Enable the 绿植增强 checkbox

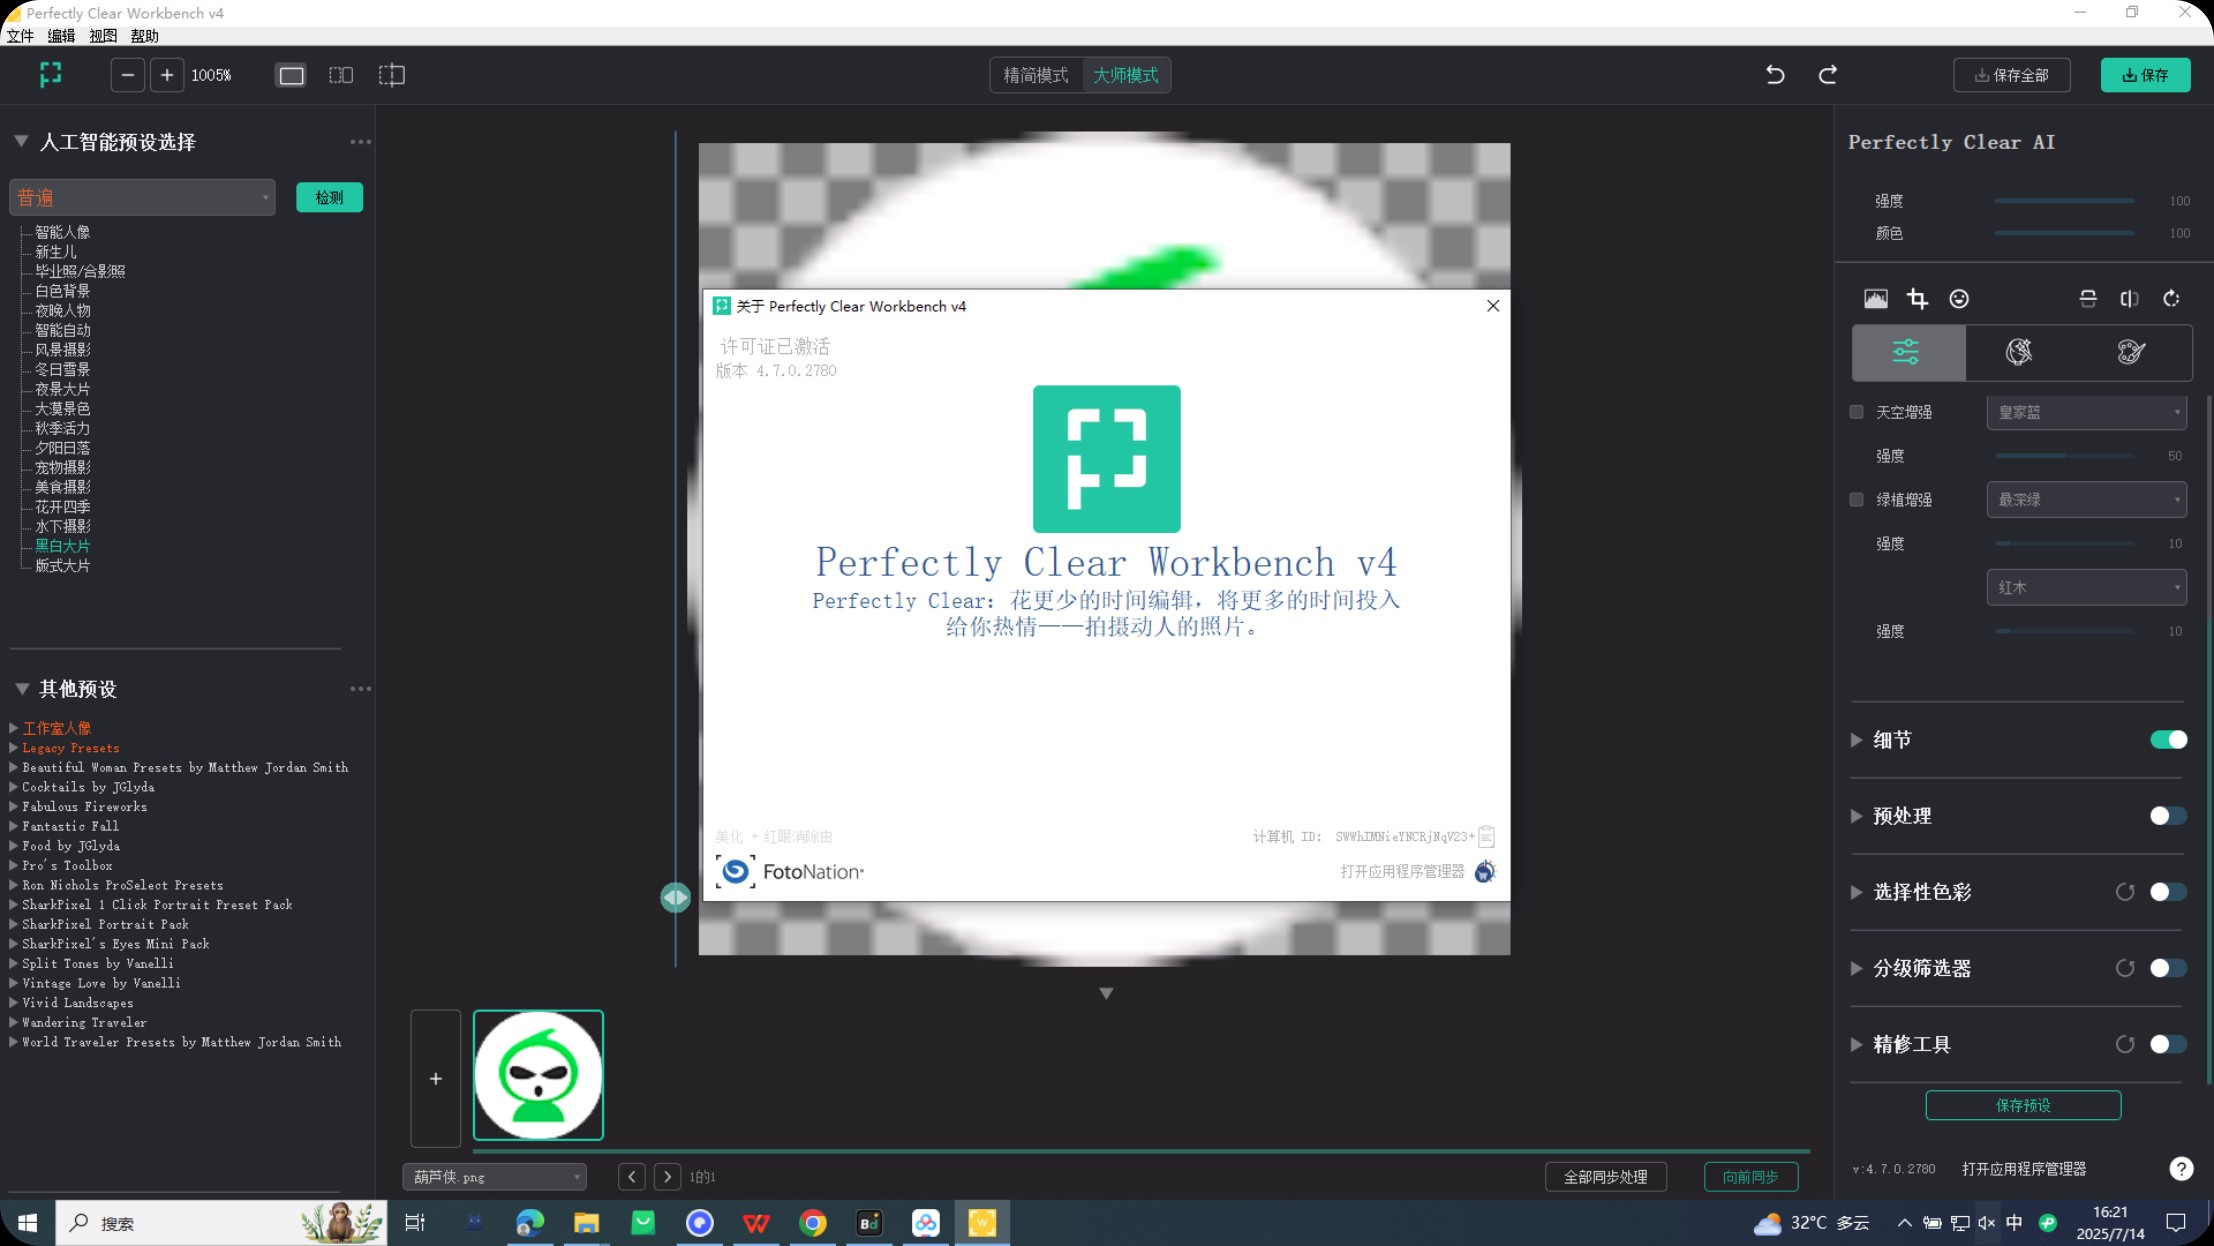point(1857,500)
